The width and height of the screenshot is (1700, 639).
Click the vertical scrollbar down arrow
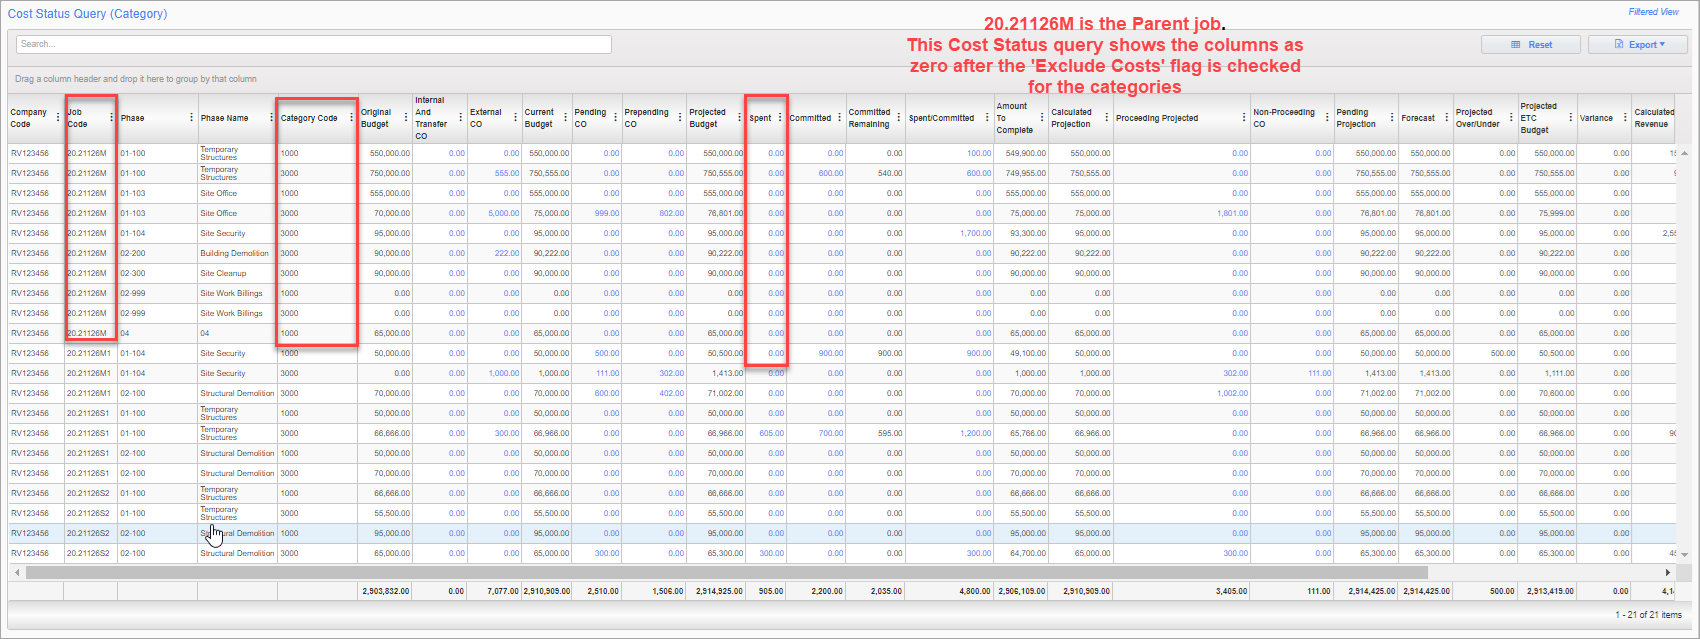(1684, 554)
